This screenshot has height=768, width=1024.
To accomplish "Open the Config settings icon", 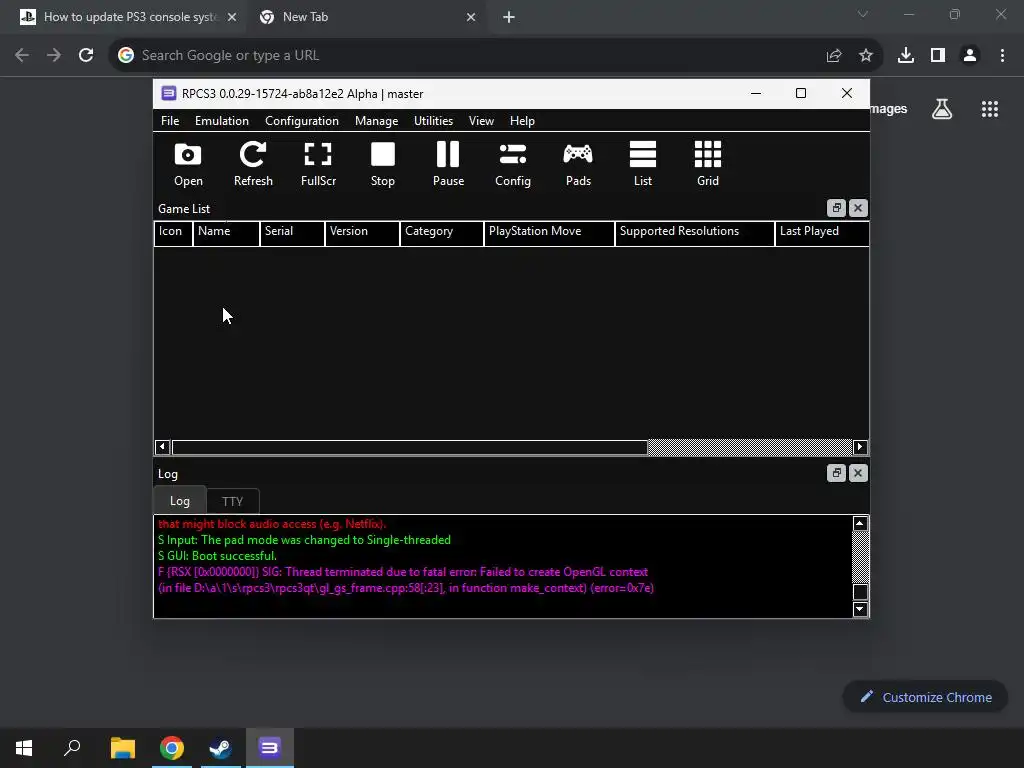I will 513,164.
